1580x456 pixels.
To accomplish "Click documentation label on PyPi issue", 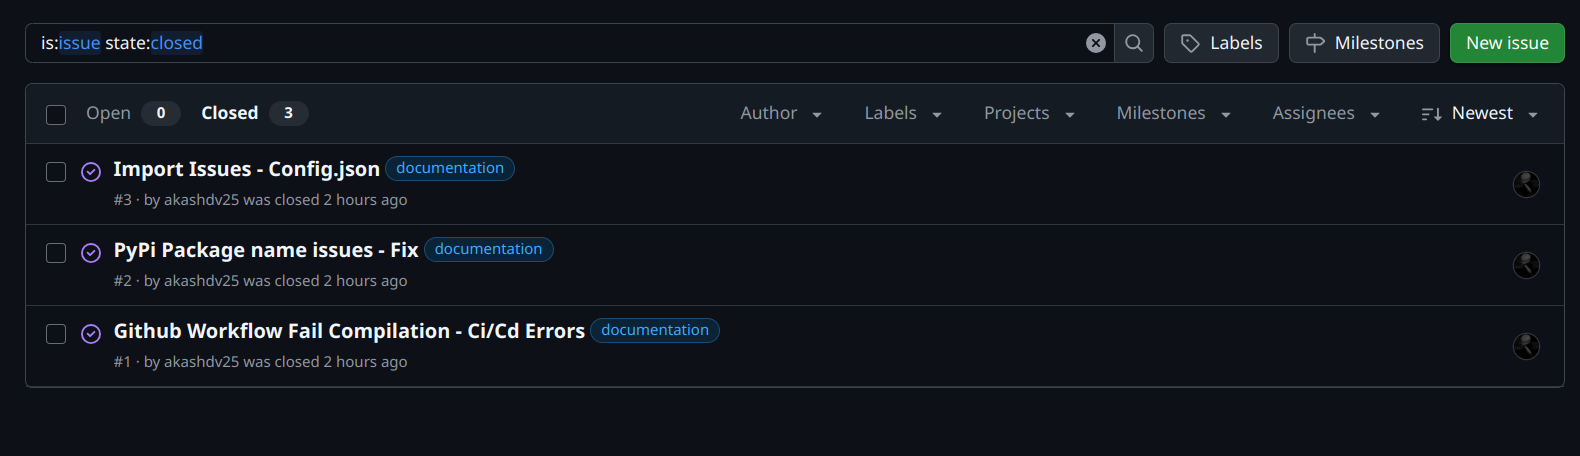I will [488, 249].
